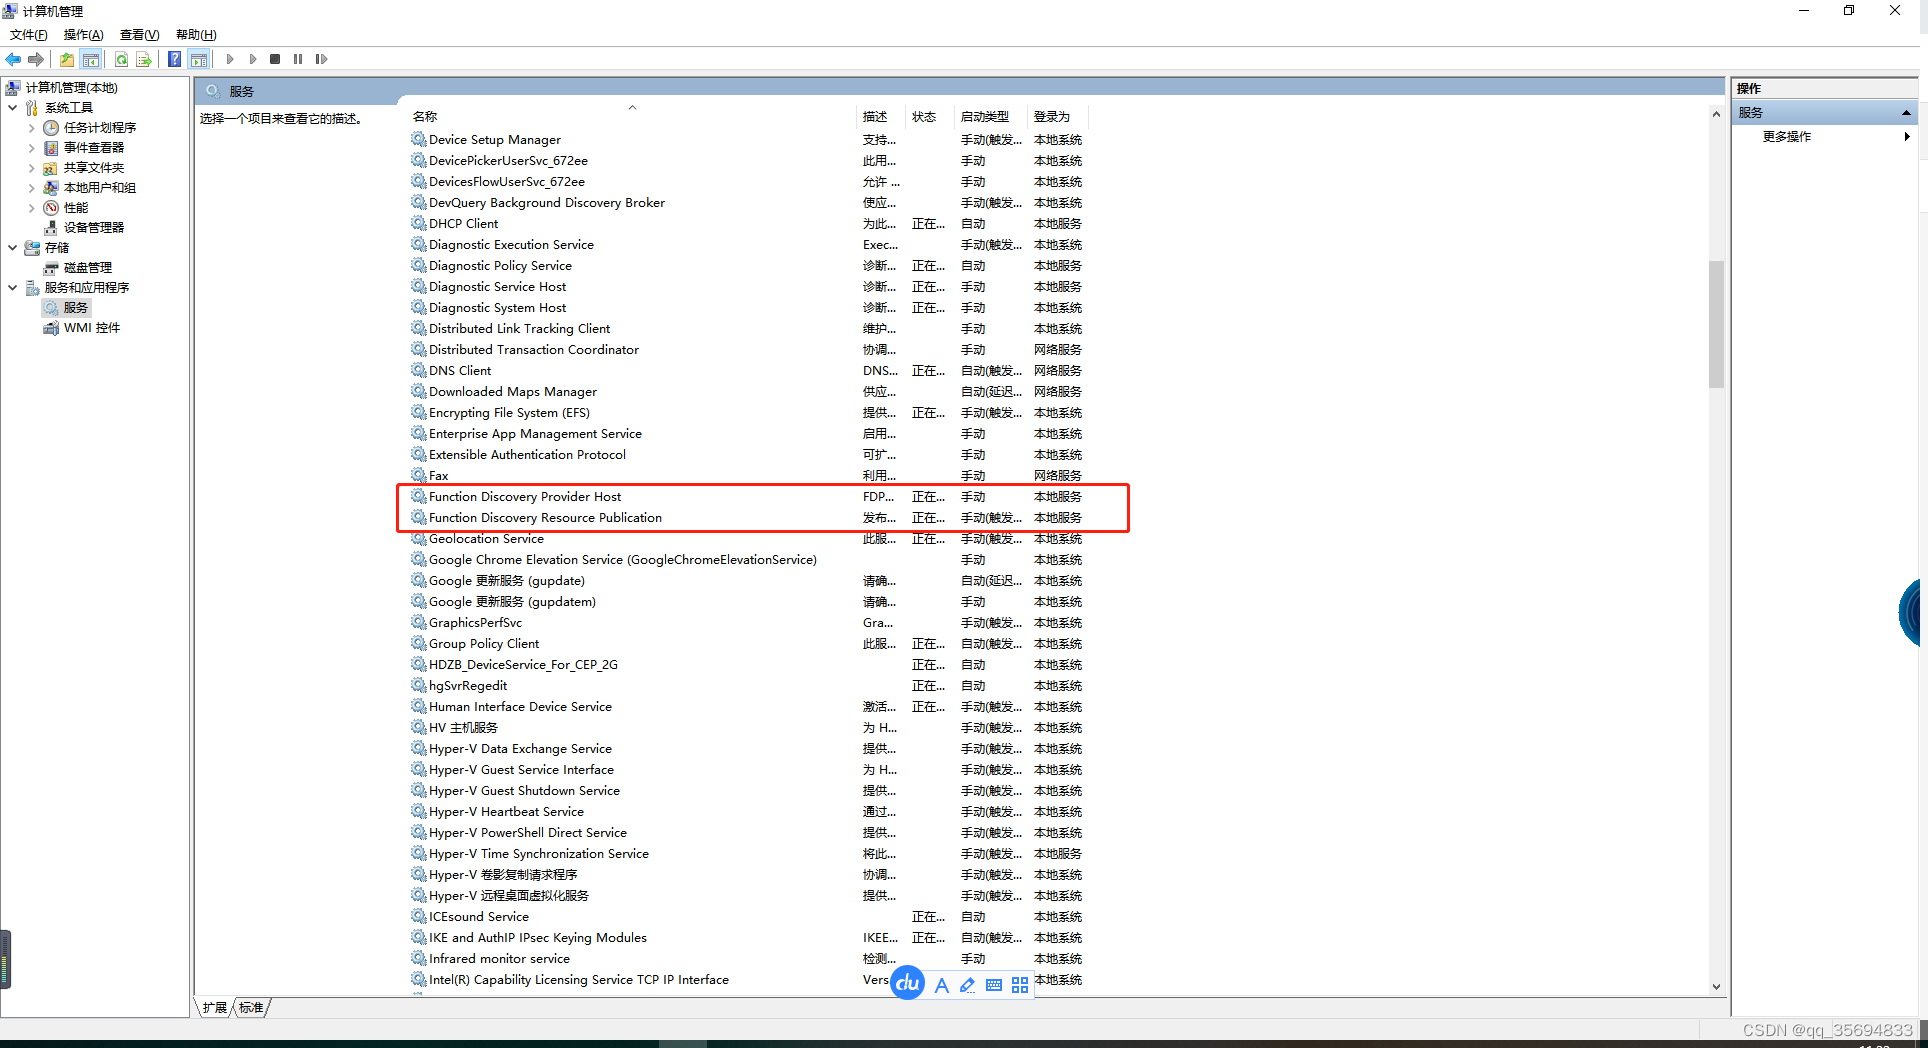
Task: Select IKE and AuthIP IPsec Keying Modules
Action: point(747,938)
